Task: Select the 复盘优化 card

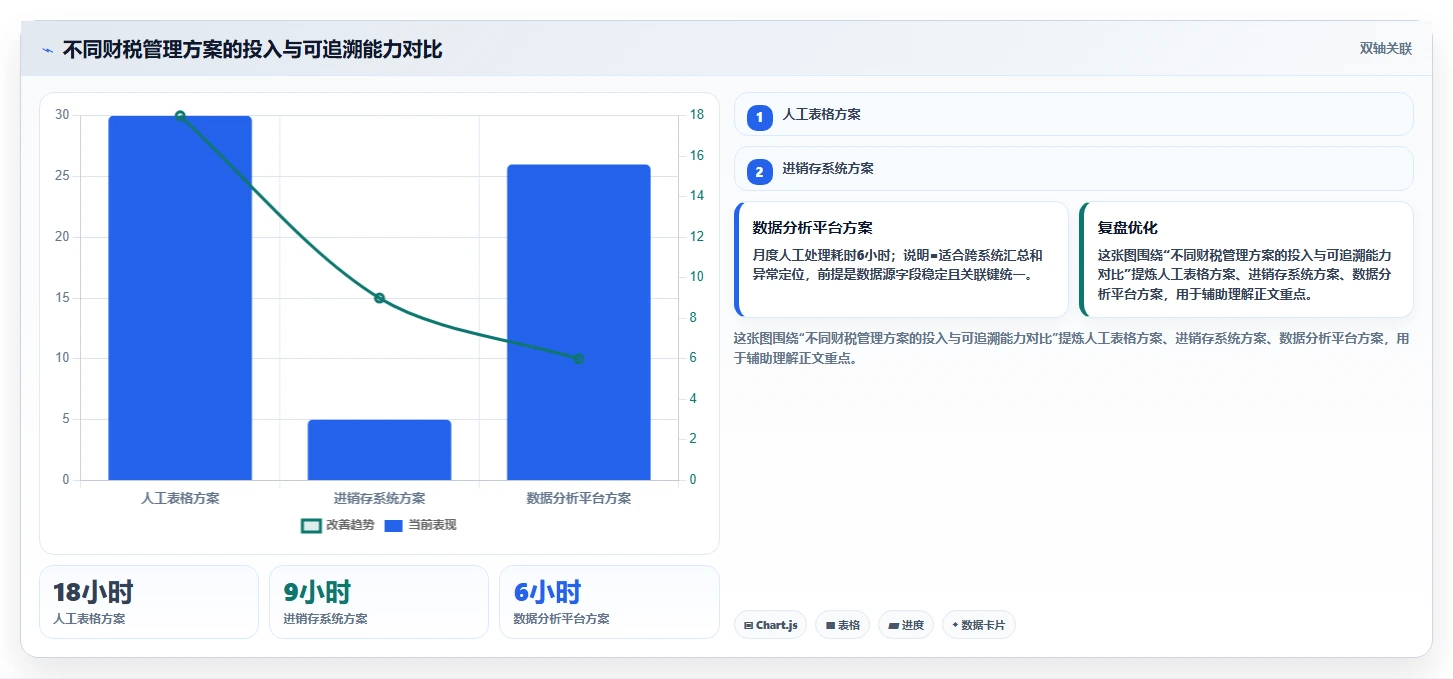Action: 1246,260
